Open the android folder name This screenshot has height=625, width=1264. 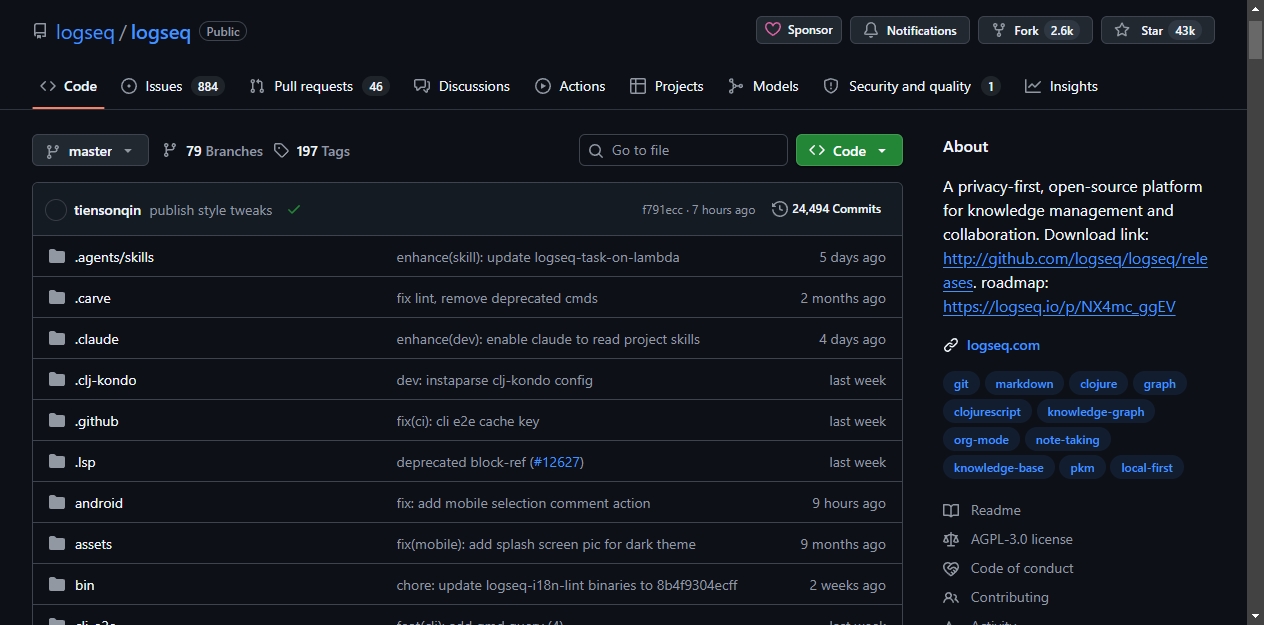[99, 503]
